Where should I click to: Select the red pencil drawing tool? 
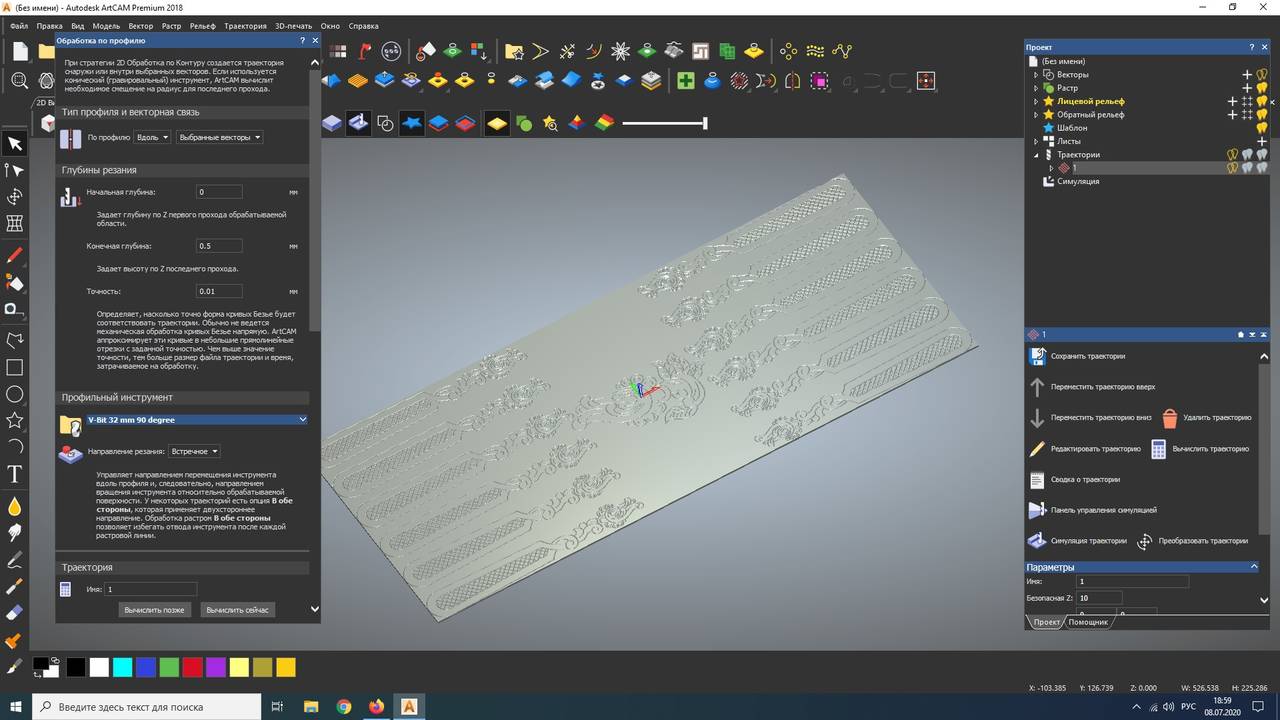coord(14,256)
